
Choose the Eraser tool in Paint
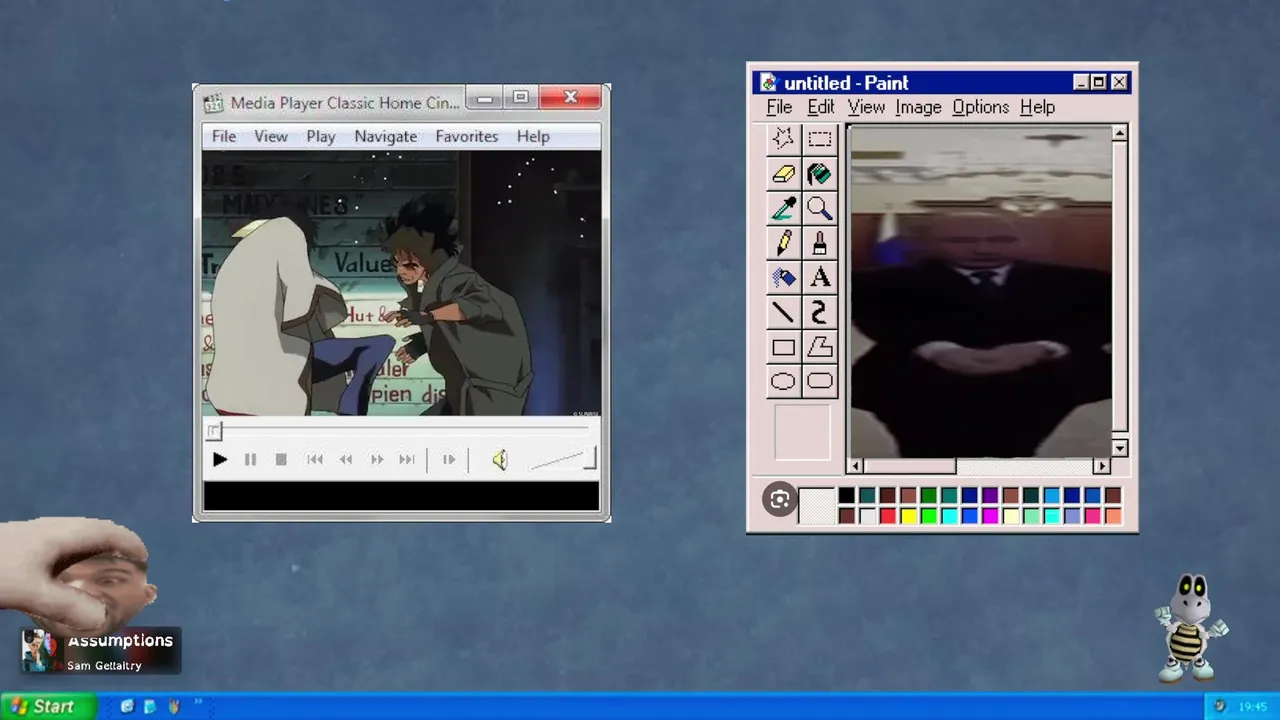[x=783, y=175]
